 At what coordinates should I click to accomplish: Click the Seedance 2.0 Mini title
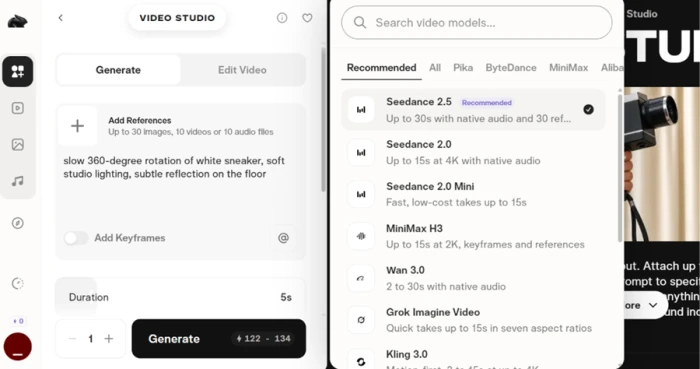[x=430, y=187]
